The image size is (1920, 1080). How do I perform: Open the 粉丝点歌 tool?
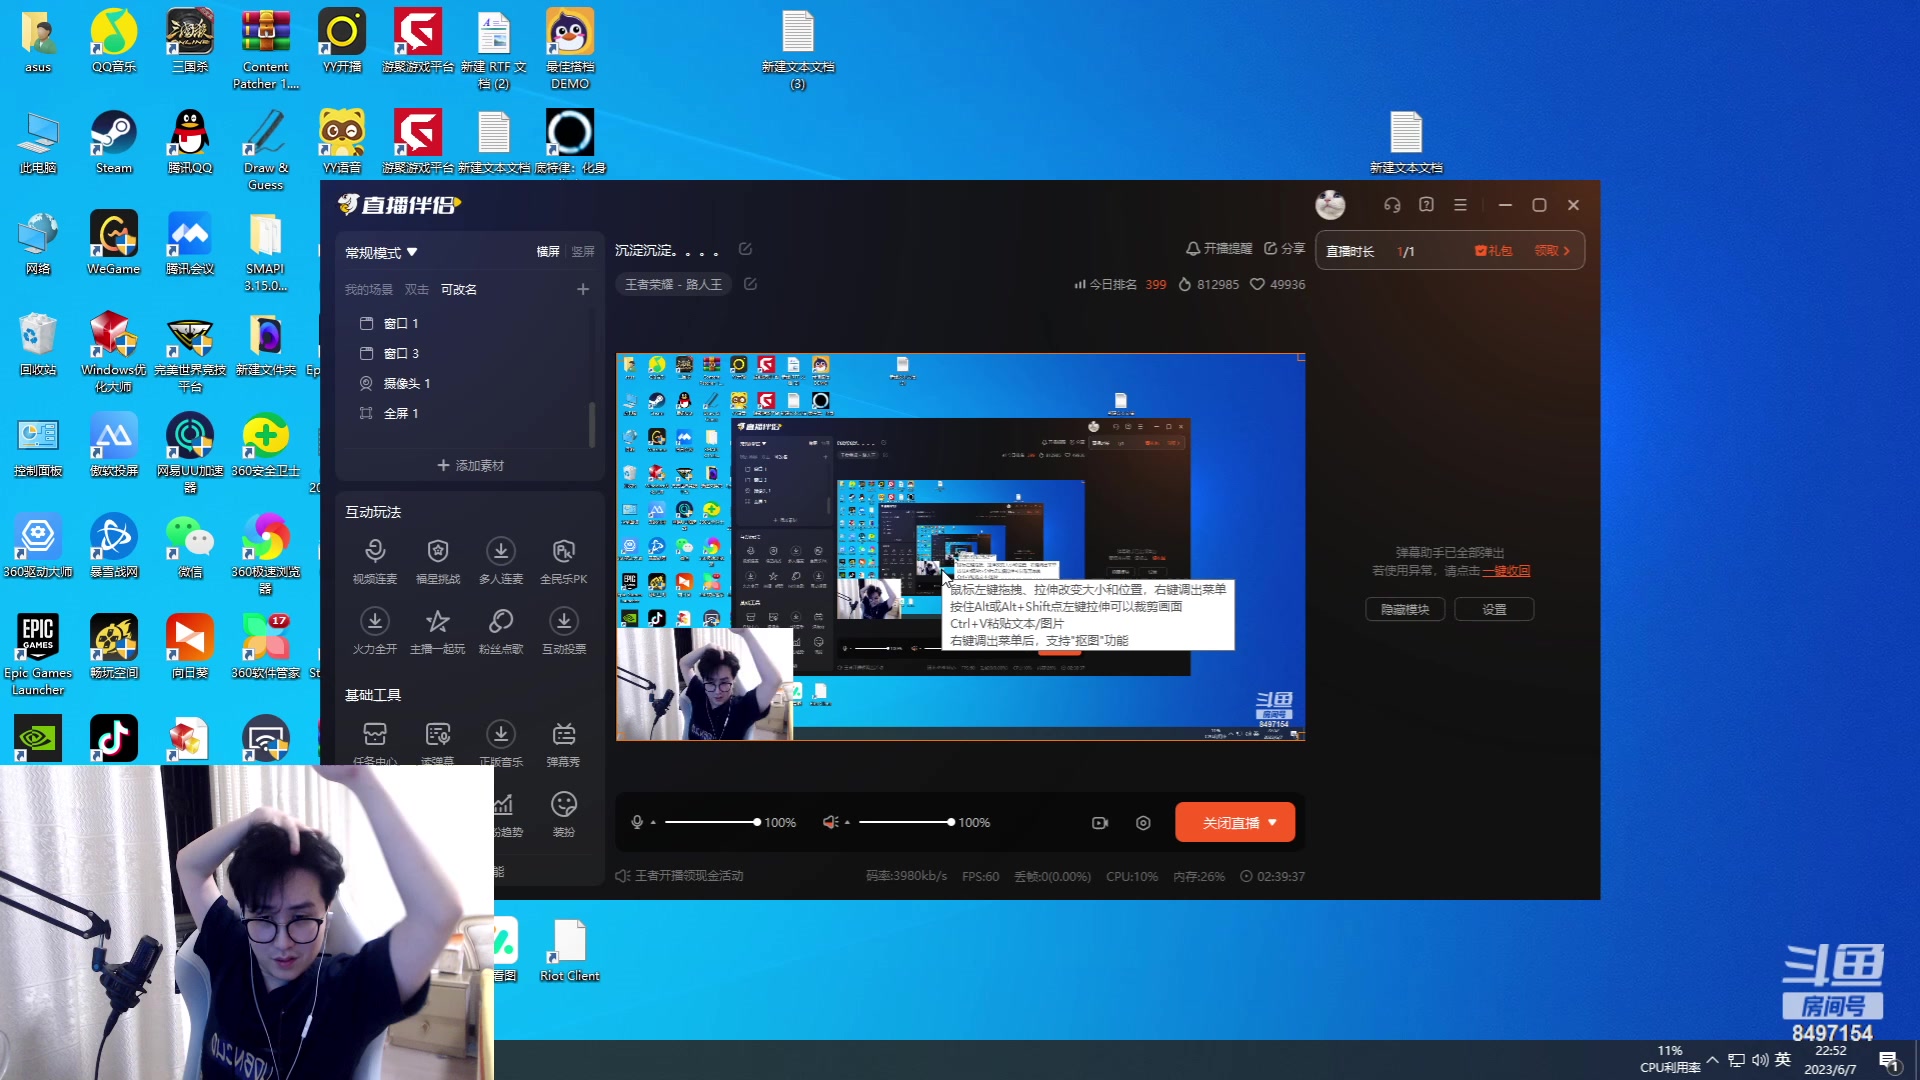(x=501, y=622)
